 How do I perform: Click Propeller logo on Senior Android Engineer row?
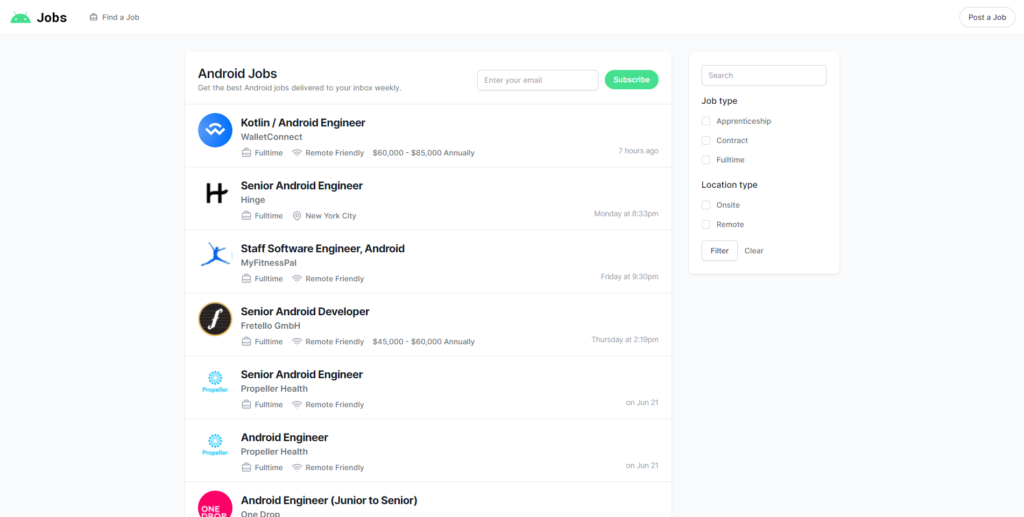tap(215, 382)
